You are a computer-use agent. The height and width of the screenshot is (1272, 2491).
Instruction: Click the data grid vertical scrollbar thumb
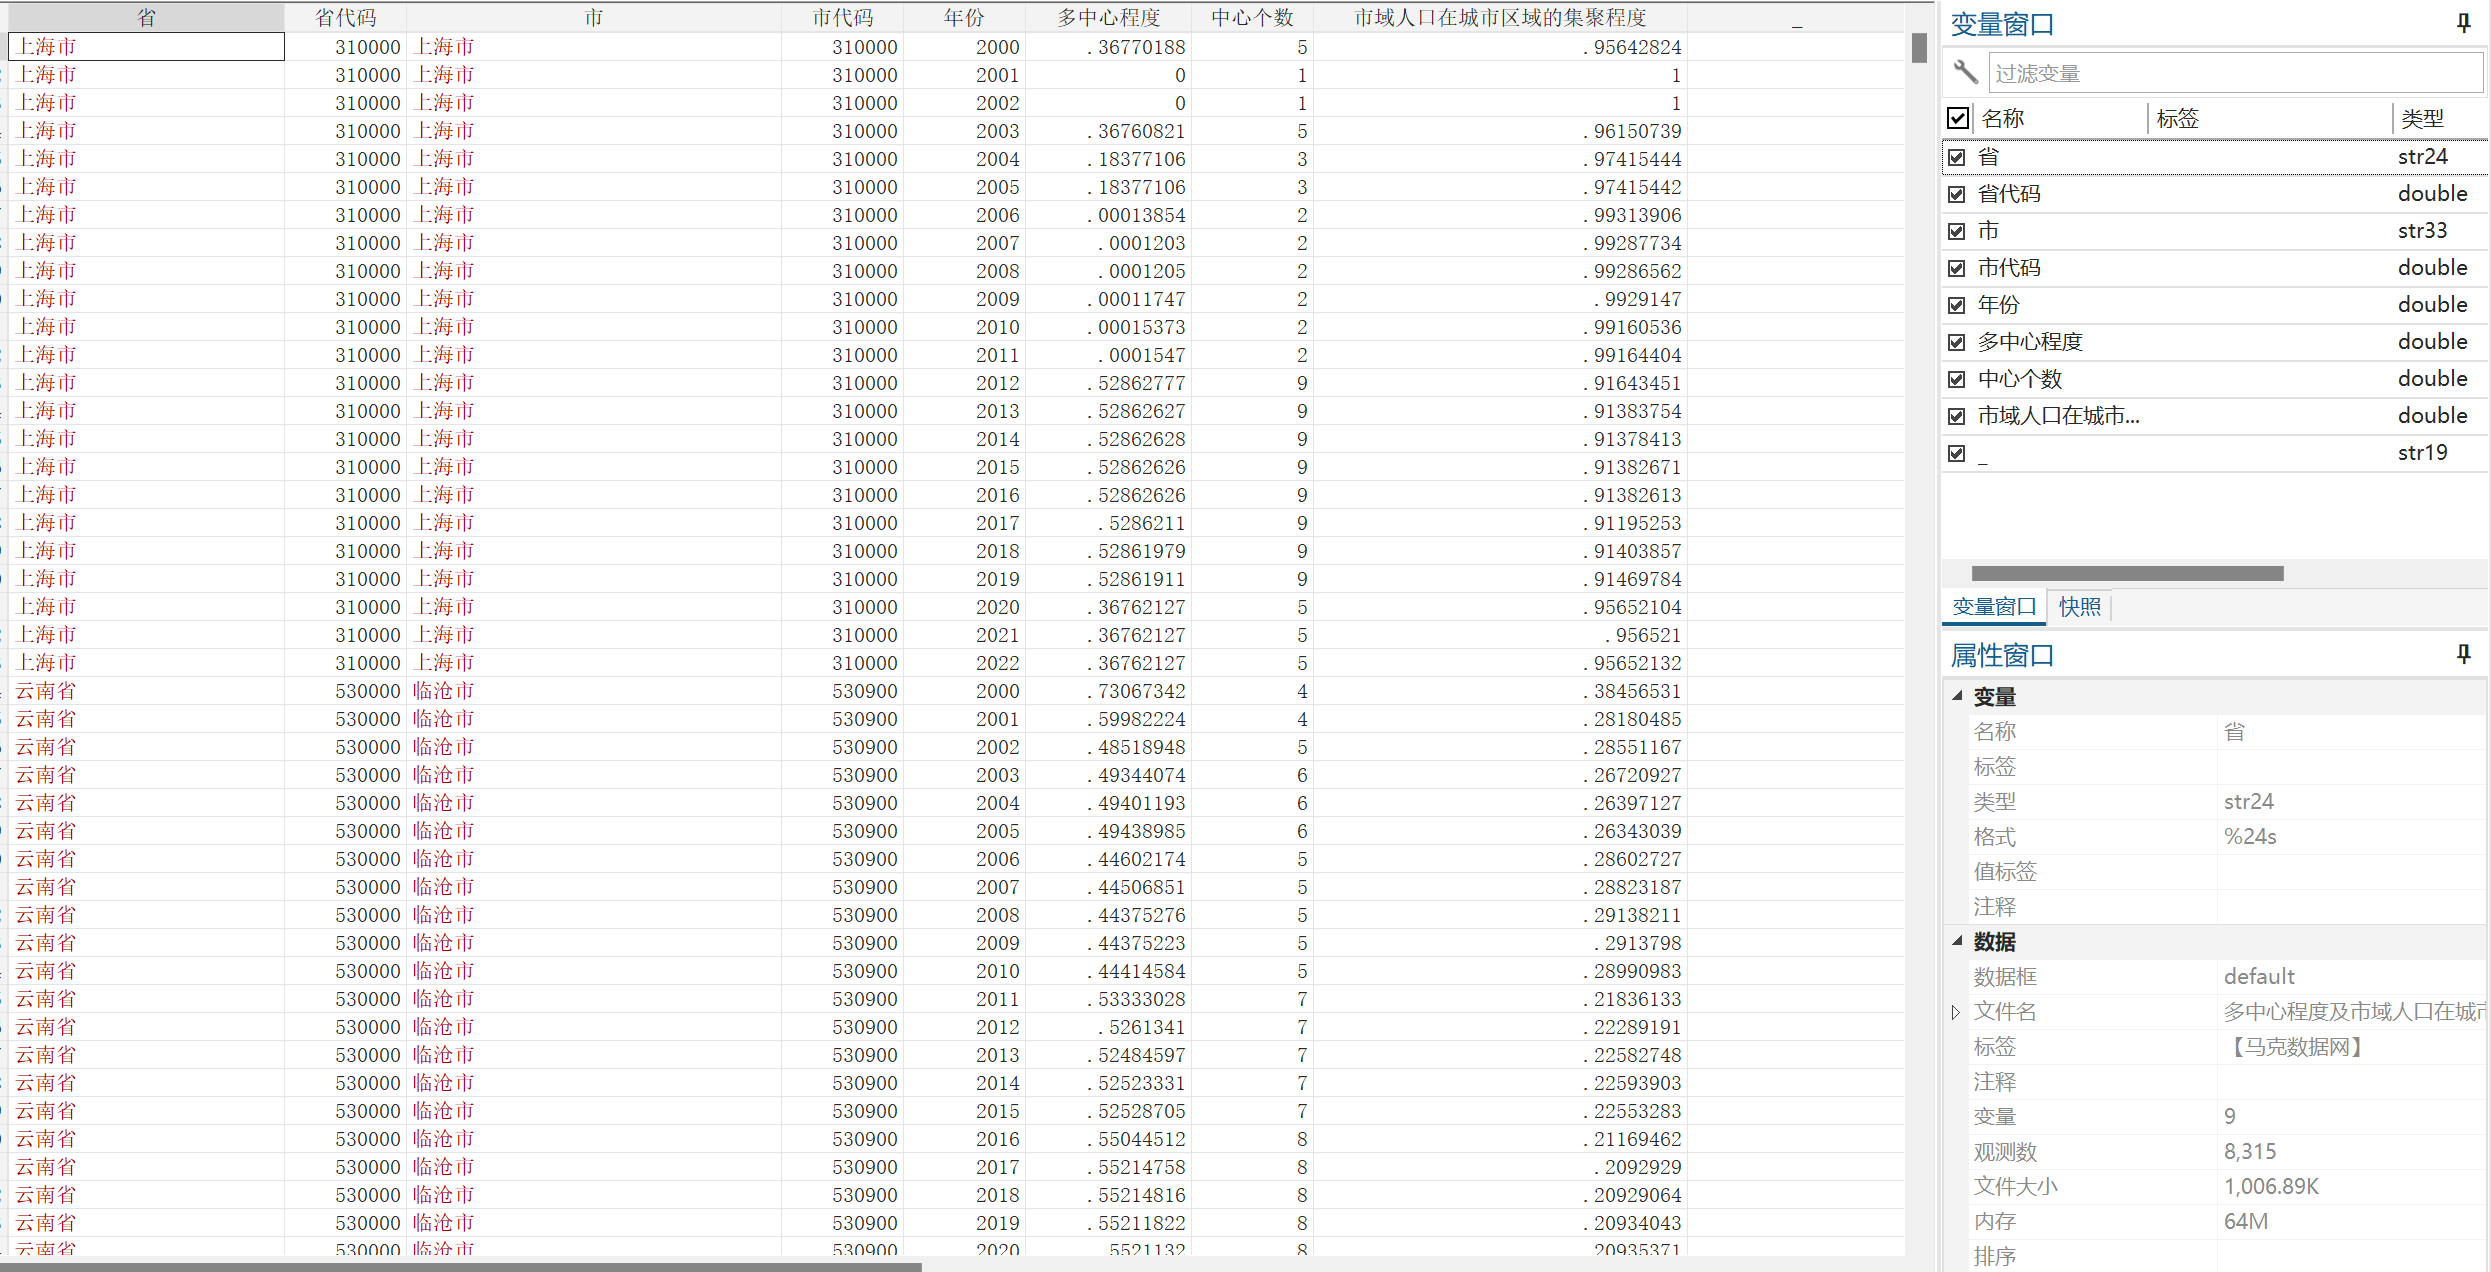pyautogui.click(x=1918, y=48)
